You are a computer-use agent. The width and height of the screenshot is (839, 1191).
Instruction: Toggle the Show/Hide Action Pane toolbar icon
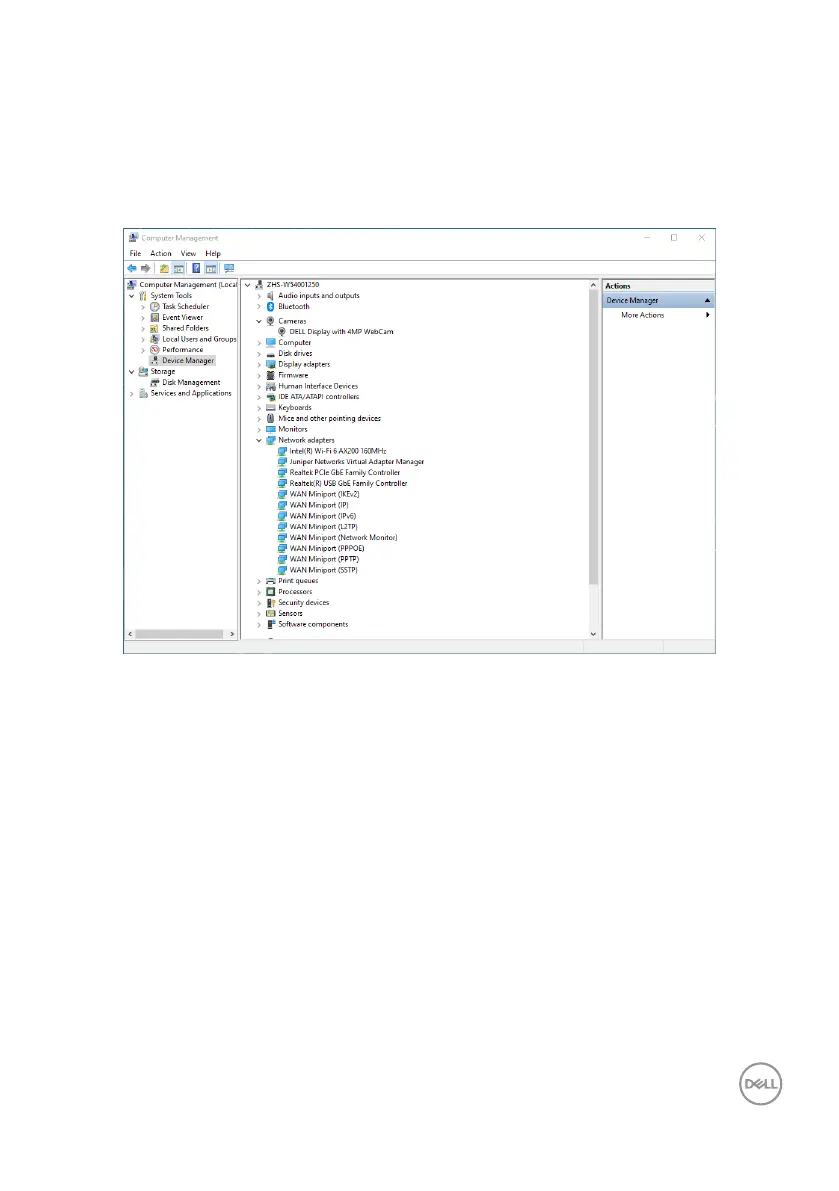pyautogui.click(x=211, y=268)
